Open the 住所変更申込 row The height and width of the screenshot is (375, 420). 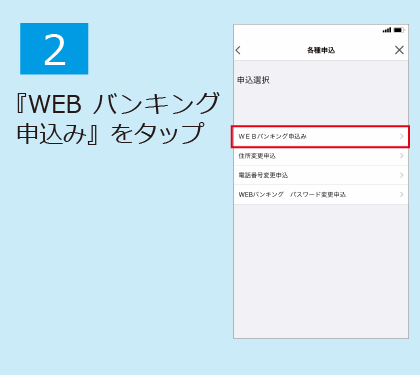pyautogui.click(x=321, y=156)
